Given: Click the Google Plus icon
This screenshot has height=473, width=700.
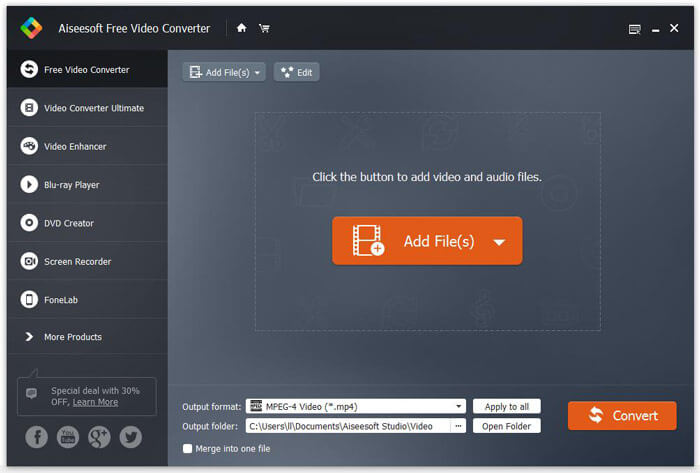Looking at the screenshot, I should coord(99,436).
